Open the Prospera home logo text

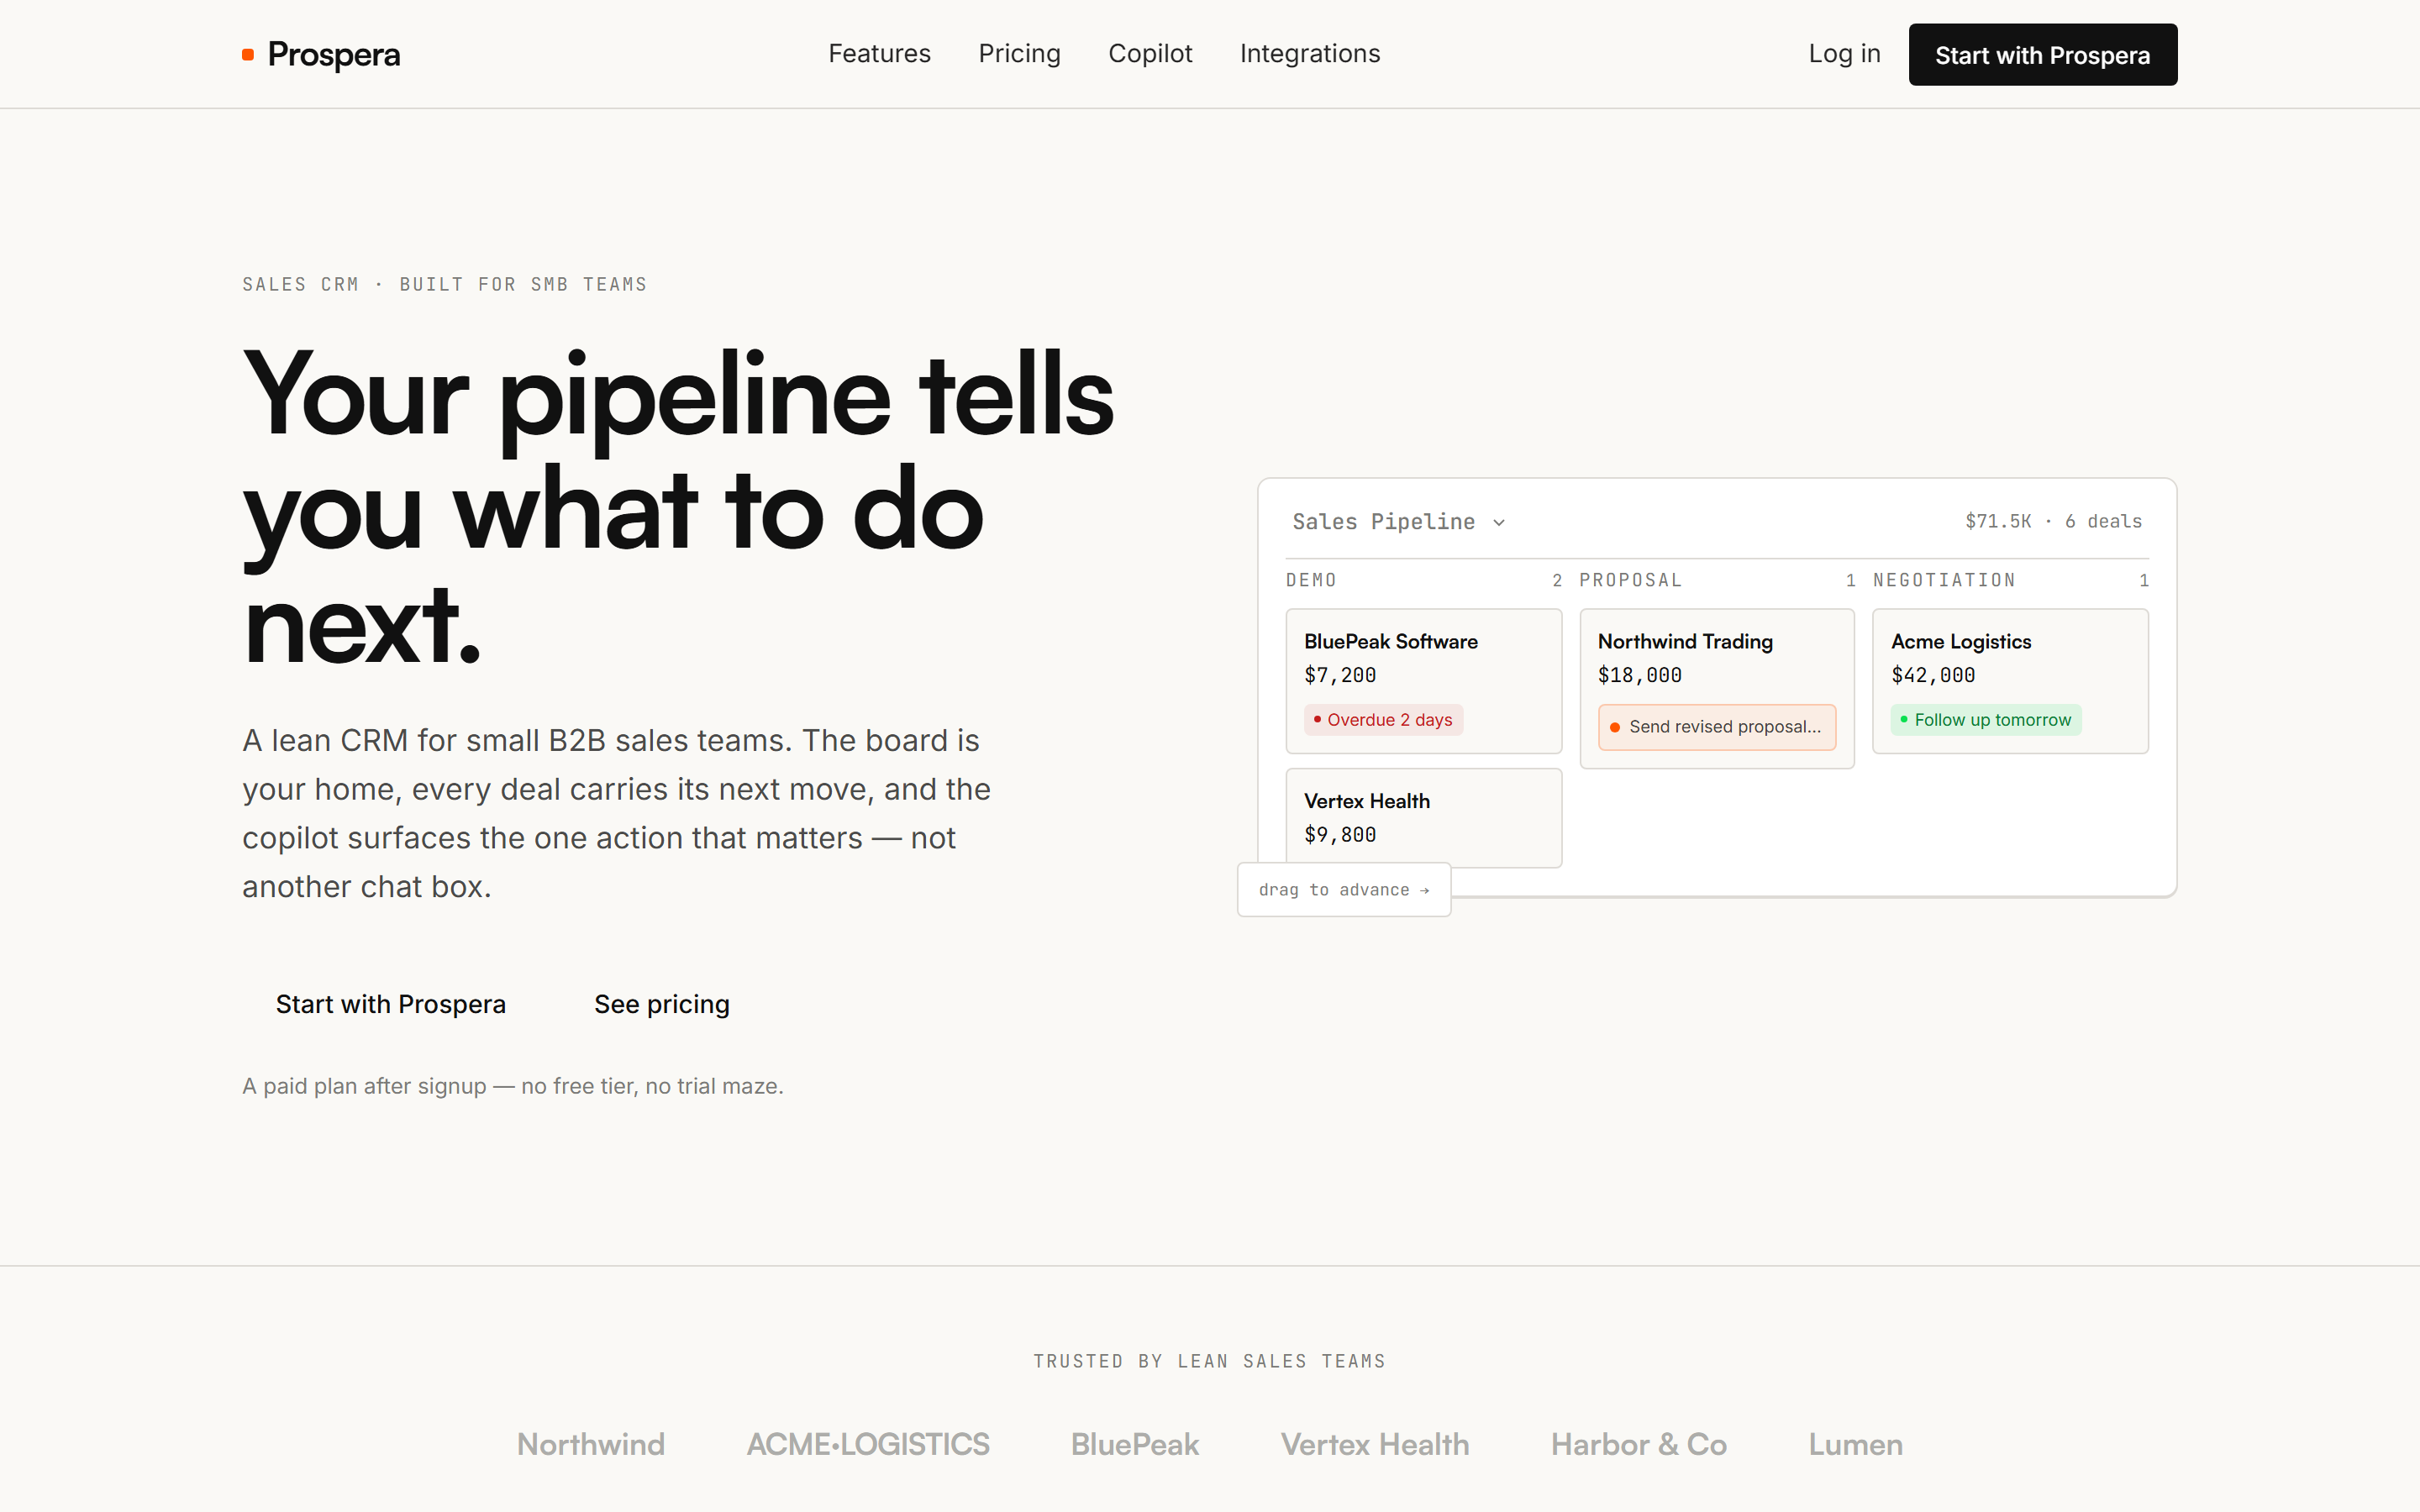coord(334,54)
